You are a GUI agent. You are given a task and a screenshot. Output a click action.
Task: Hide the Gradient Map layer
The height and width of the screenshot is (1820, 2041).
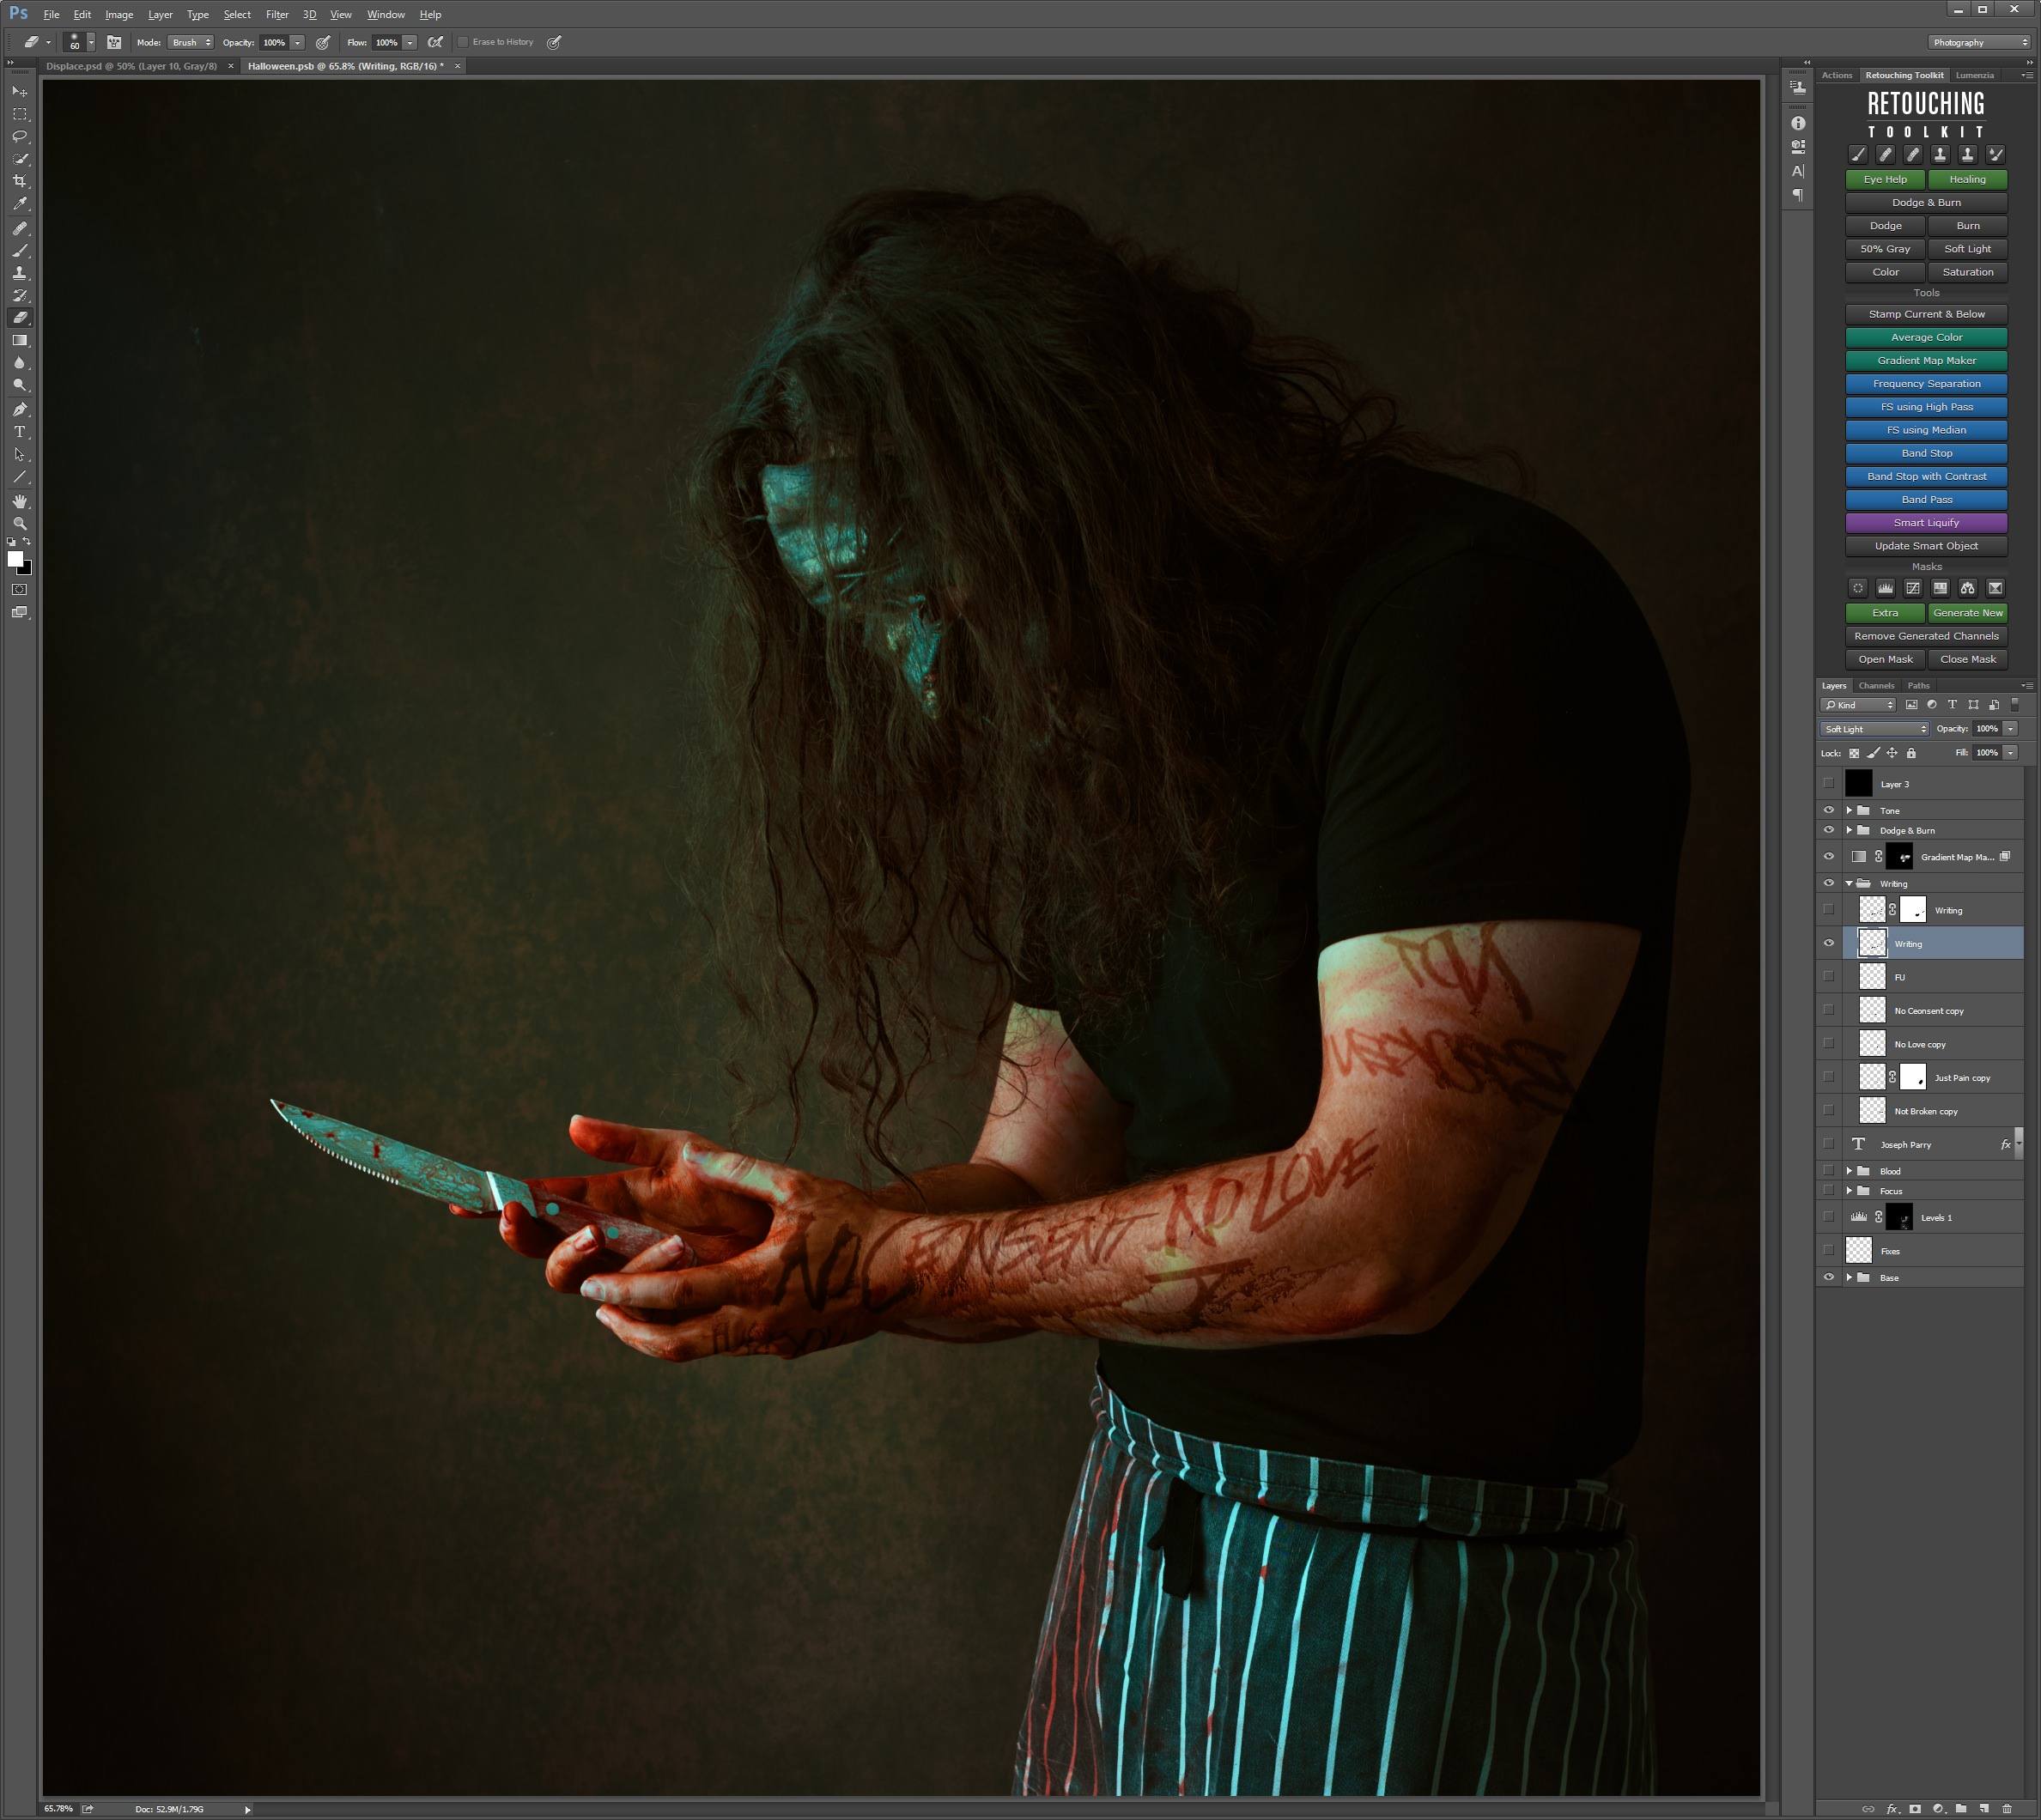[x=1829, y=857]
